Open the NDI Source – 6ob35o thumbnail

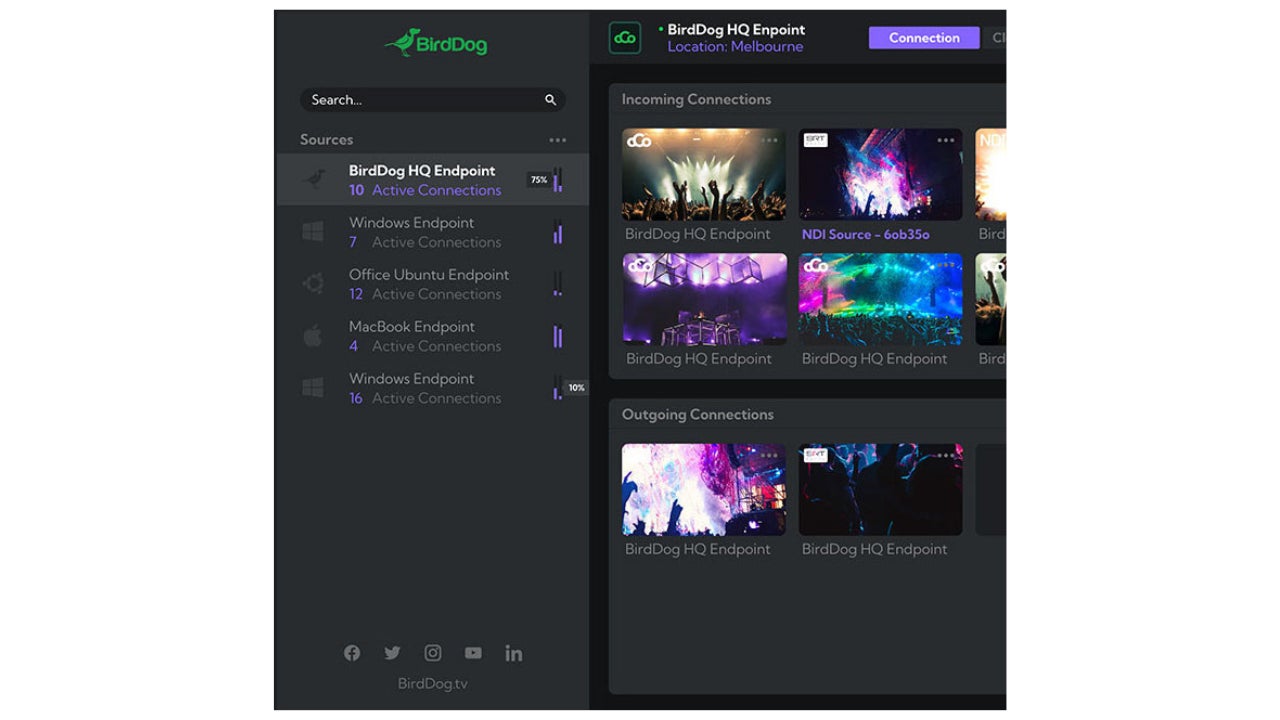pos(881,174)
